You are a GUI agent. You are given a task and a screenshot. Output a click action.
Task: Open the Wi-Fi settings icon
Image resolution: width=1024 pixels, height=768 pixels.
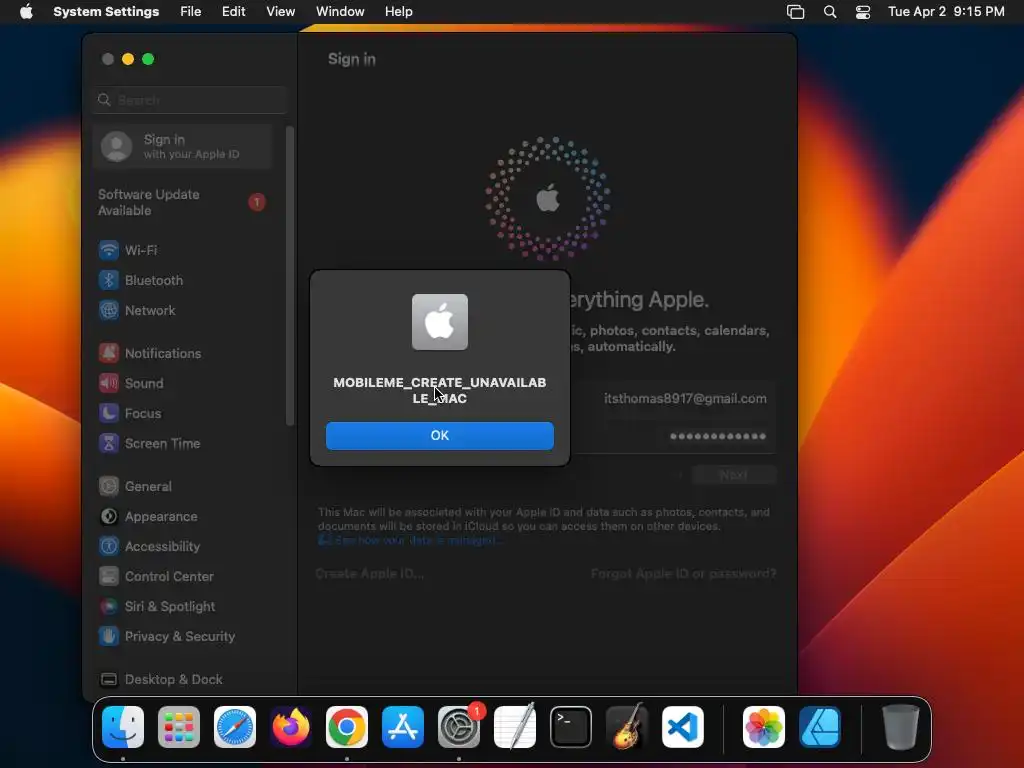[108, 250]
